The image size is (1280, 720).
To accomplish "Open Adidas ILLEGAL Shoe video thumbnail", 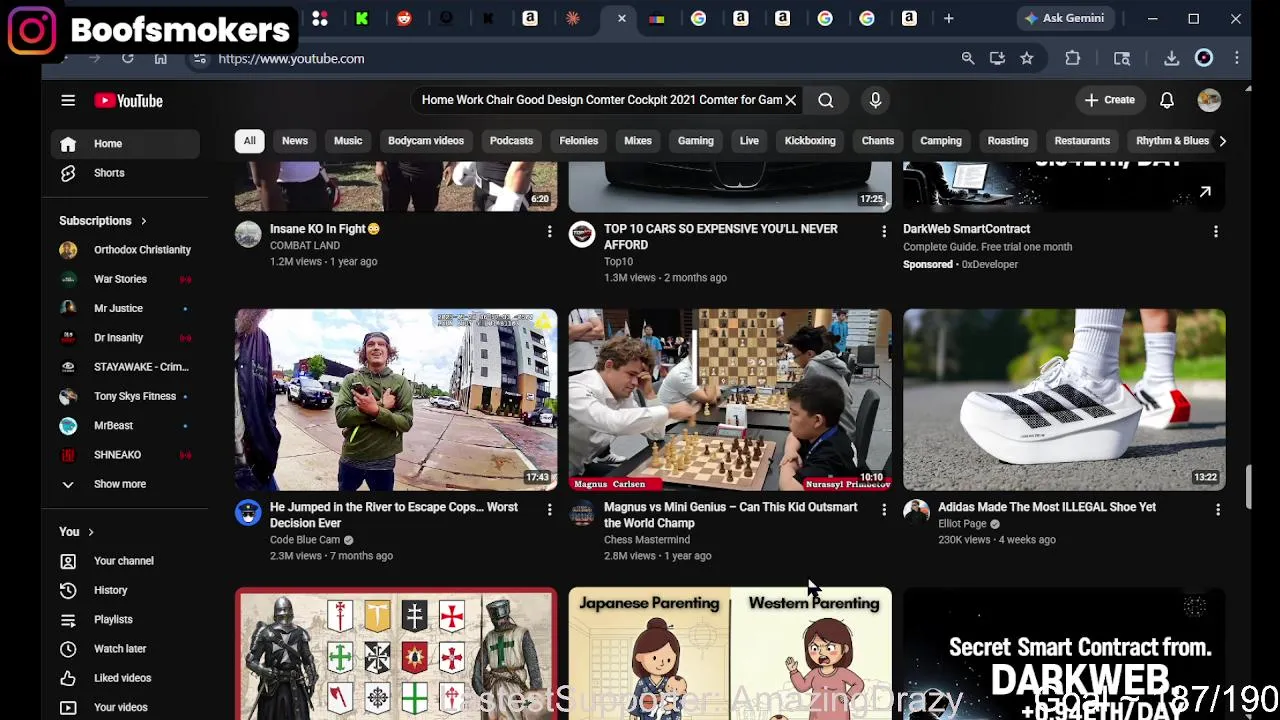I will [1064, 400].
